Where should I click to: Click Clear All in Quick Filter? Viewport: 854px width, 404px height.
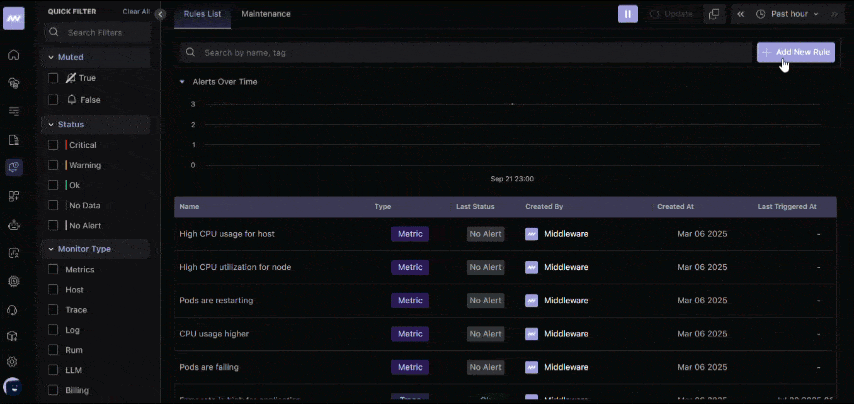[136, 12]
